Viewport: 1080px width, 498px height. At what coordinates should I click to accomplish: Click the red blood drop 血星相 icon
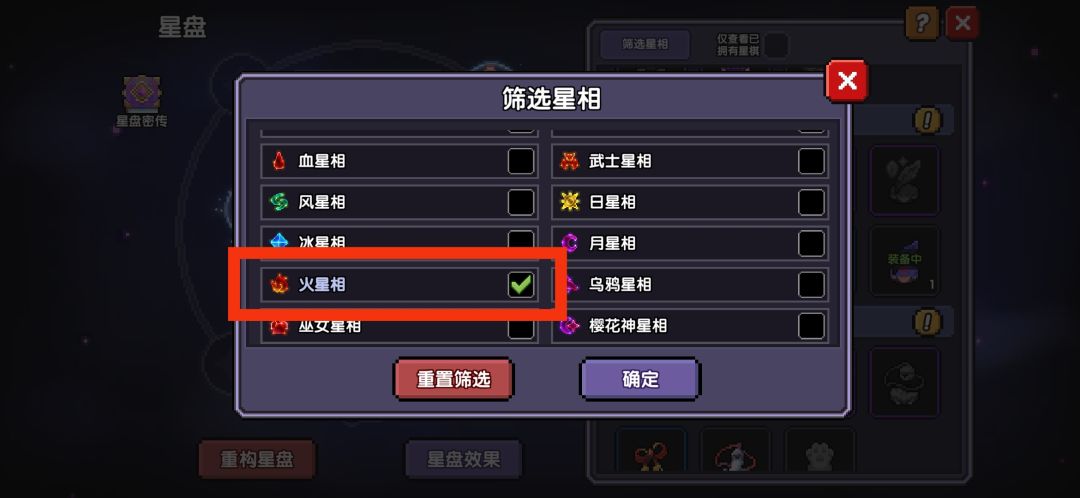click(x=279, y=161)
